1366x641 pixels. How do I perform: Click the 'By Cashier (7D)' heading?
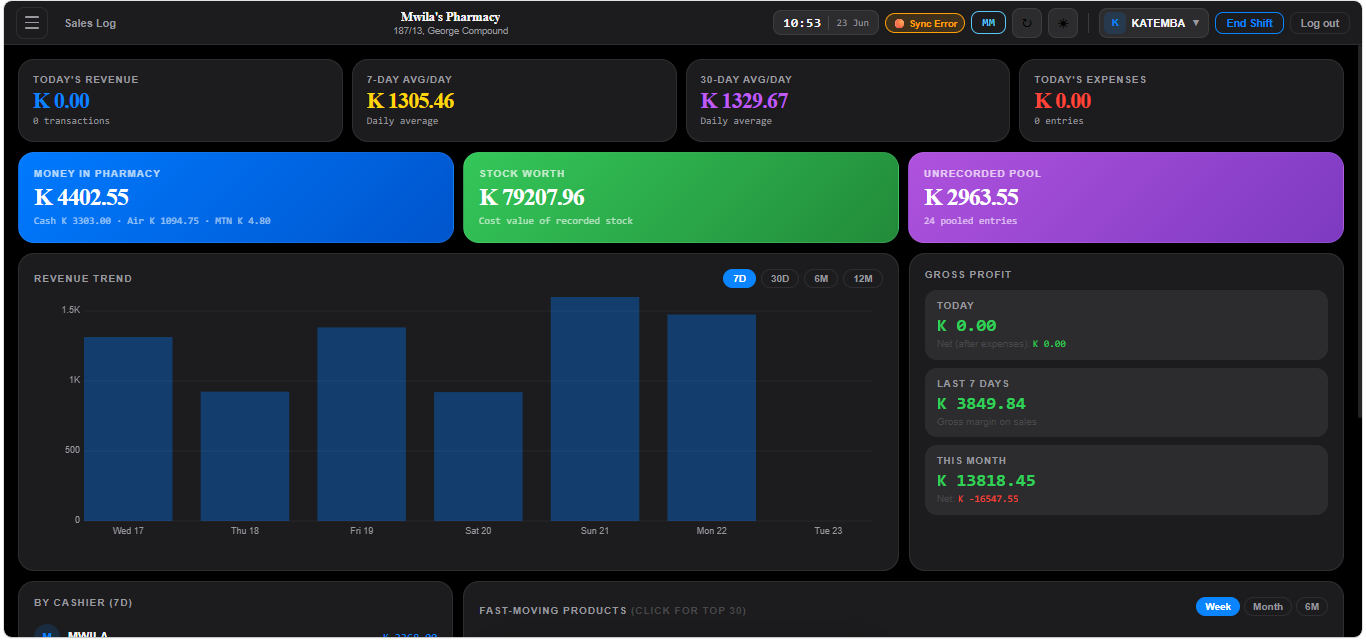[83, 603]
